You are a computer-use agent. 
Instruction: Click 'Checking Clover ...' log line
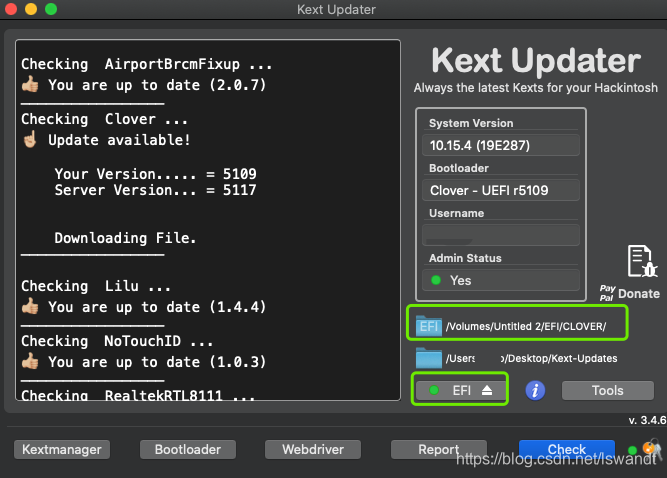coord(105,119)
